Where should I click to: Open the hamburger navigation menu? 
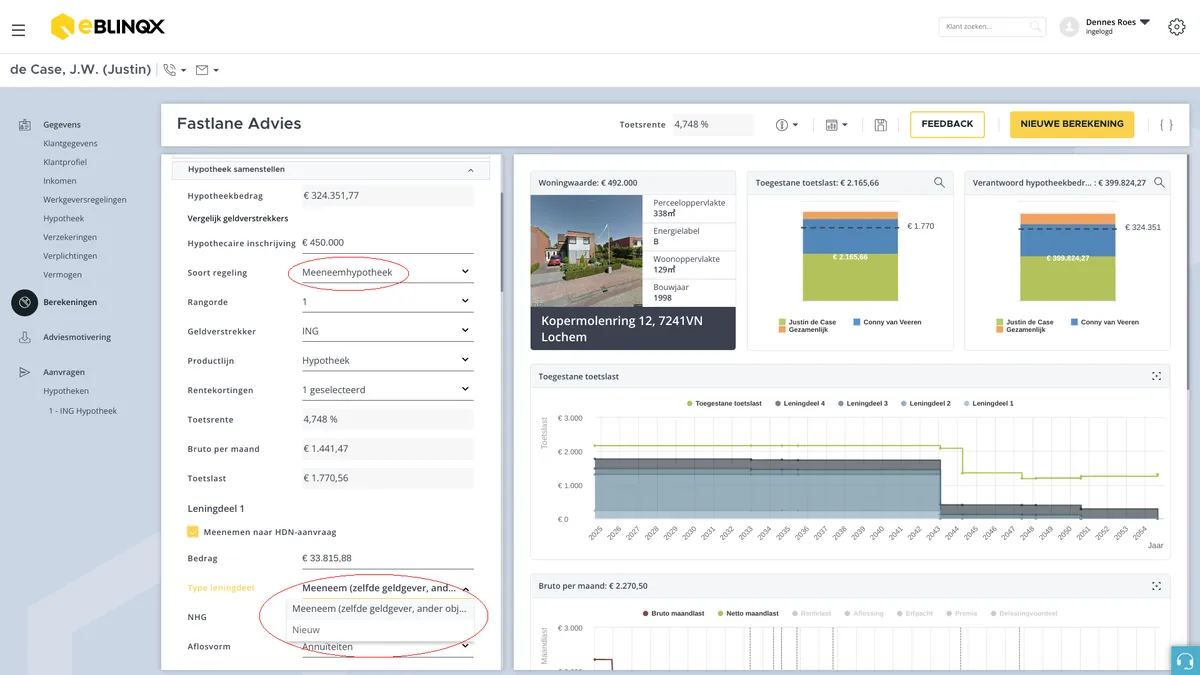click(x=18, y=30)
